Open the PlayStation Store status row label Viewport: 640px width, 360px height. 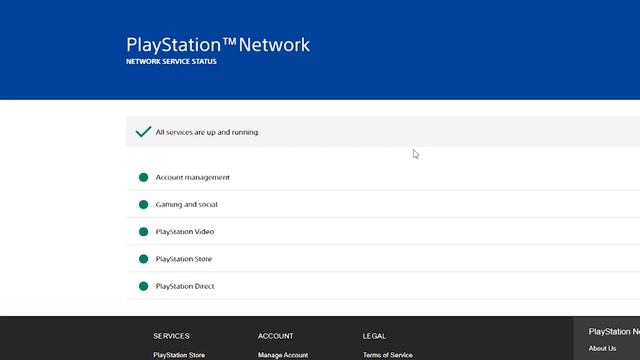point(184,259)
